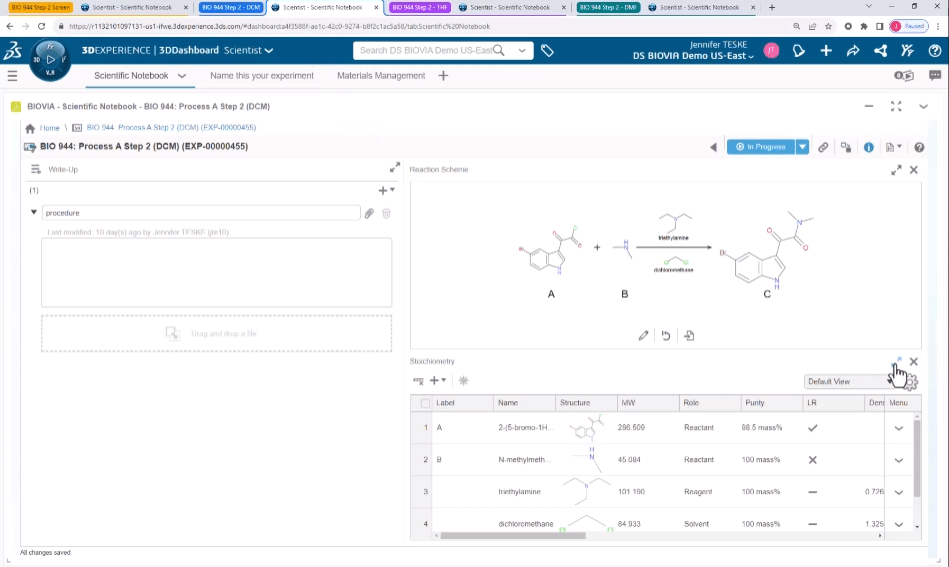Open the row menu chevron for dichloromethane

pos(899,524)
